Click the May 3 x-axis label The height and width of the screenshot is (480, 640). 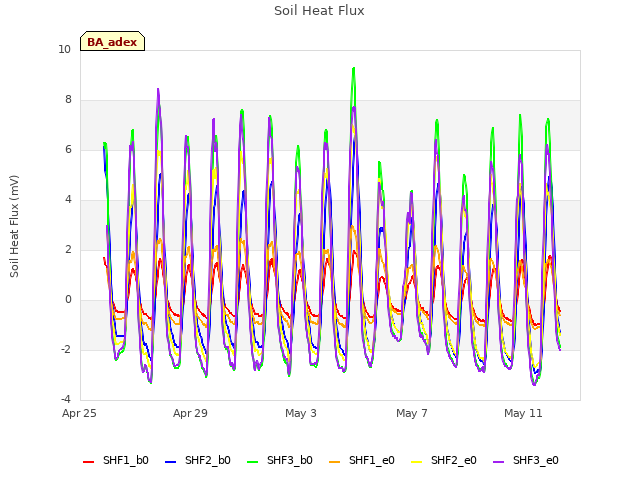(x=301, y=413)
